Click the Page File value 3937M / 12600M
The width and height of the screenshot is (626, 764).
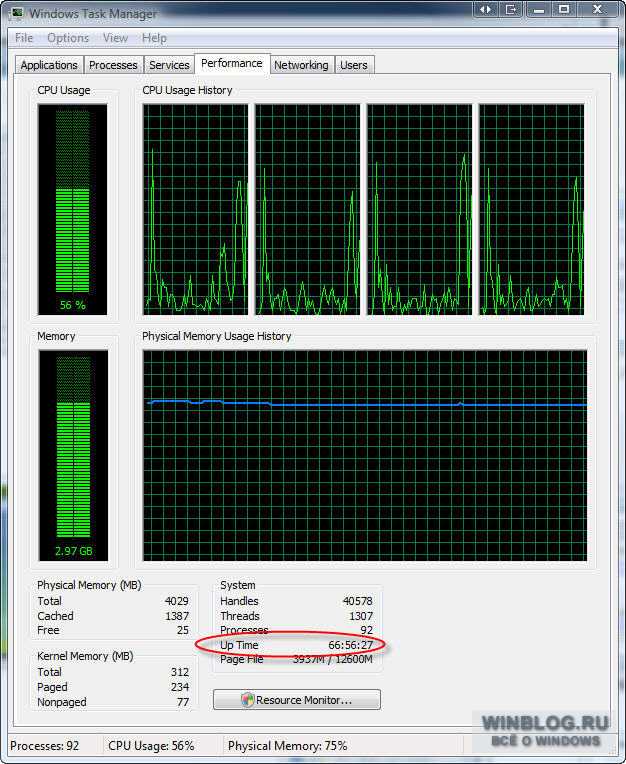pos(333,659)
